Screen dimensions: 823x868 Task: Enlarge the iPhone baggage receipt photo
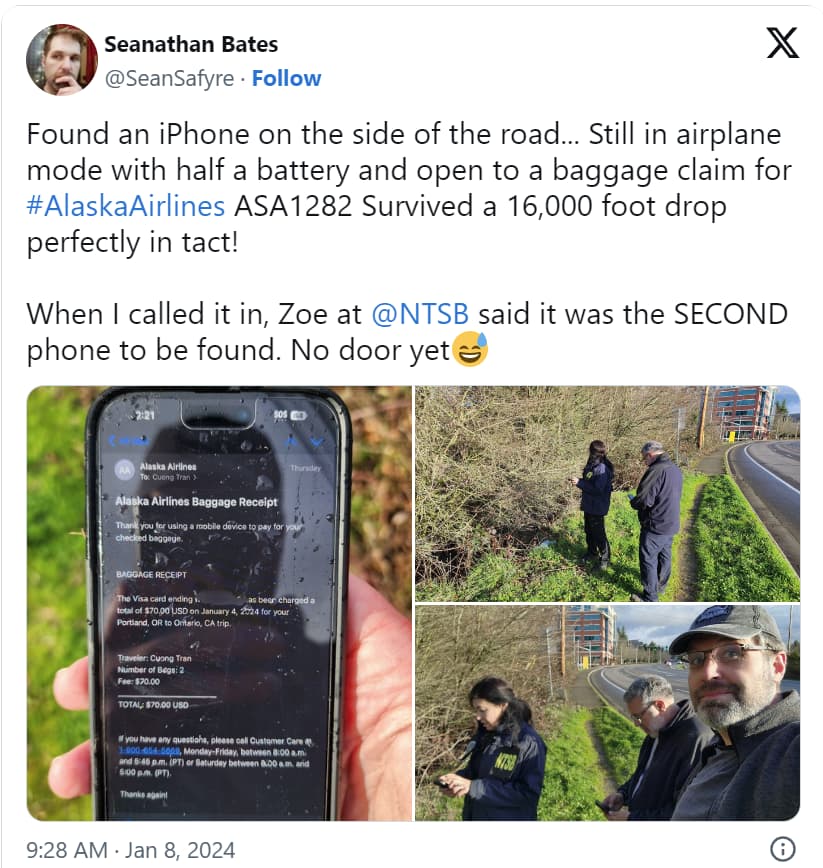[219, 603]
